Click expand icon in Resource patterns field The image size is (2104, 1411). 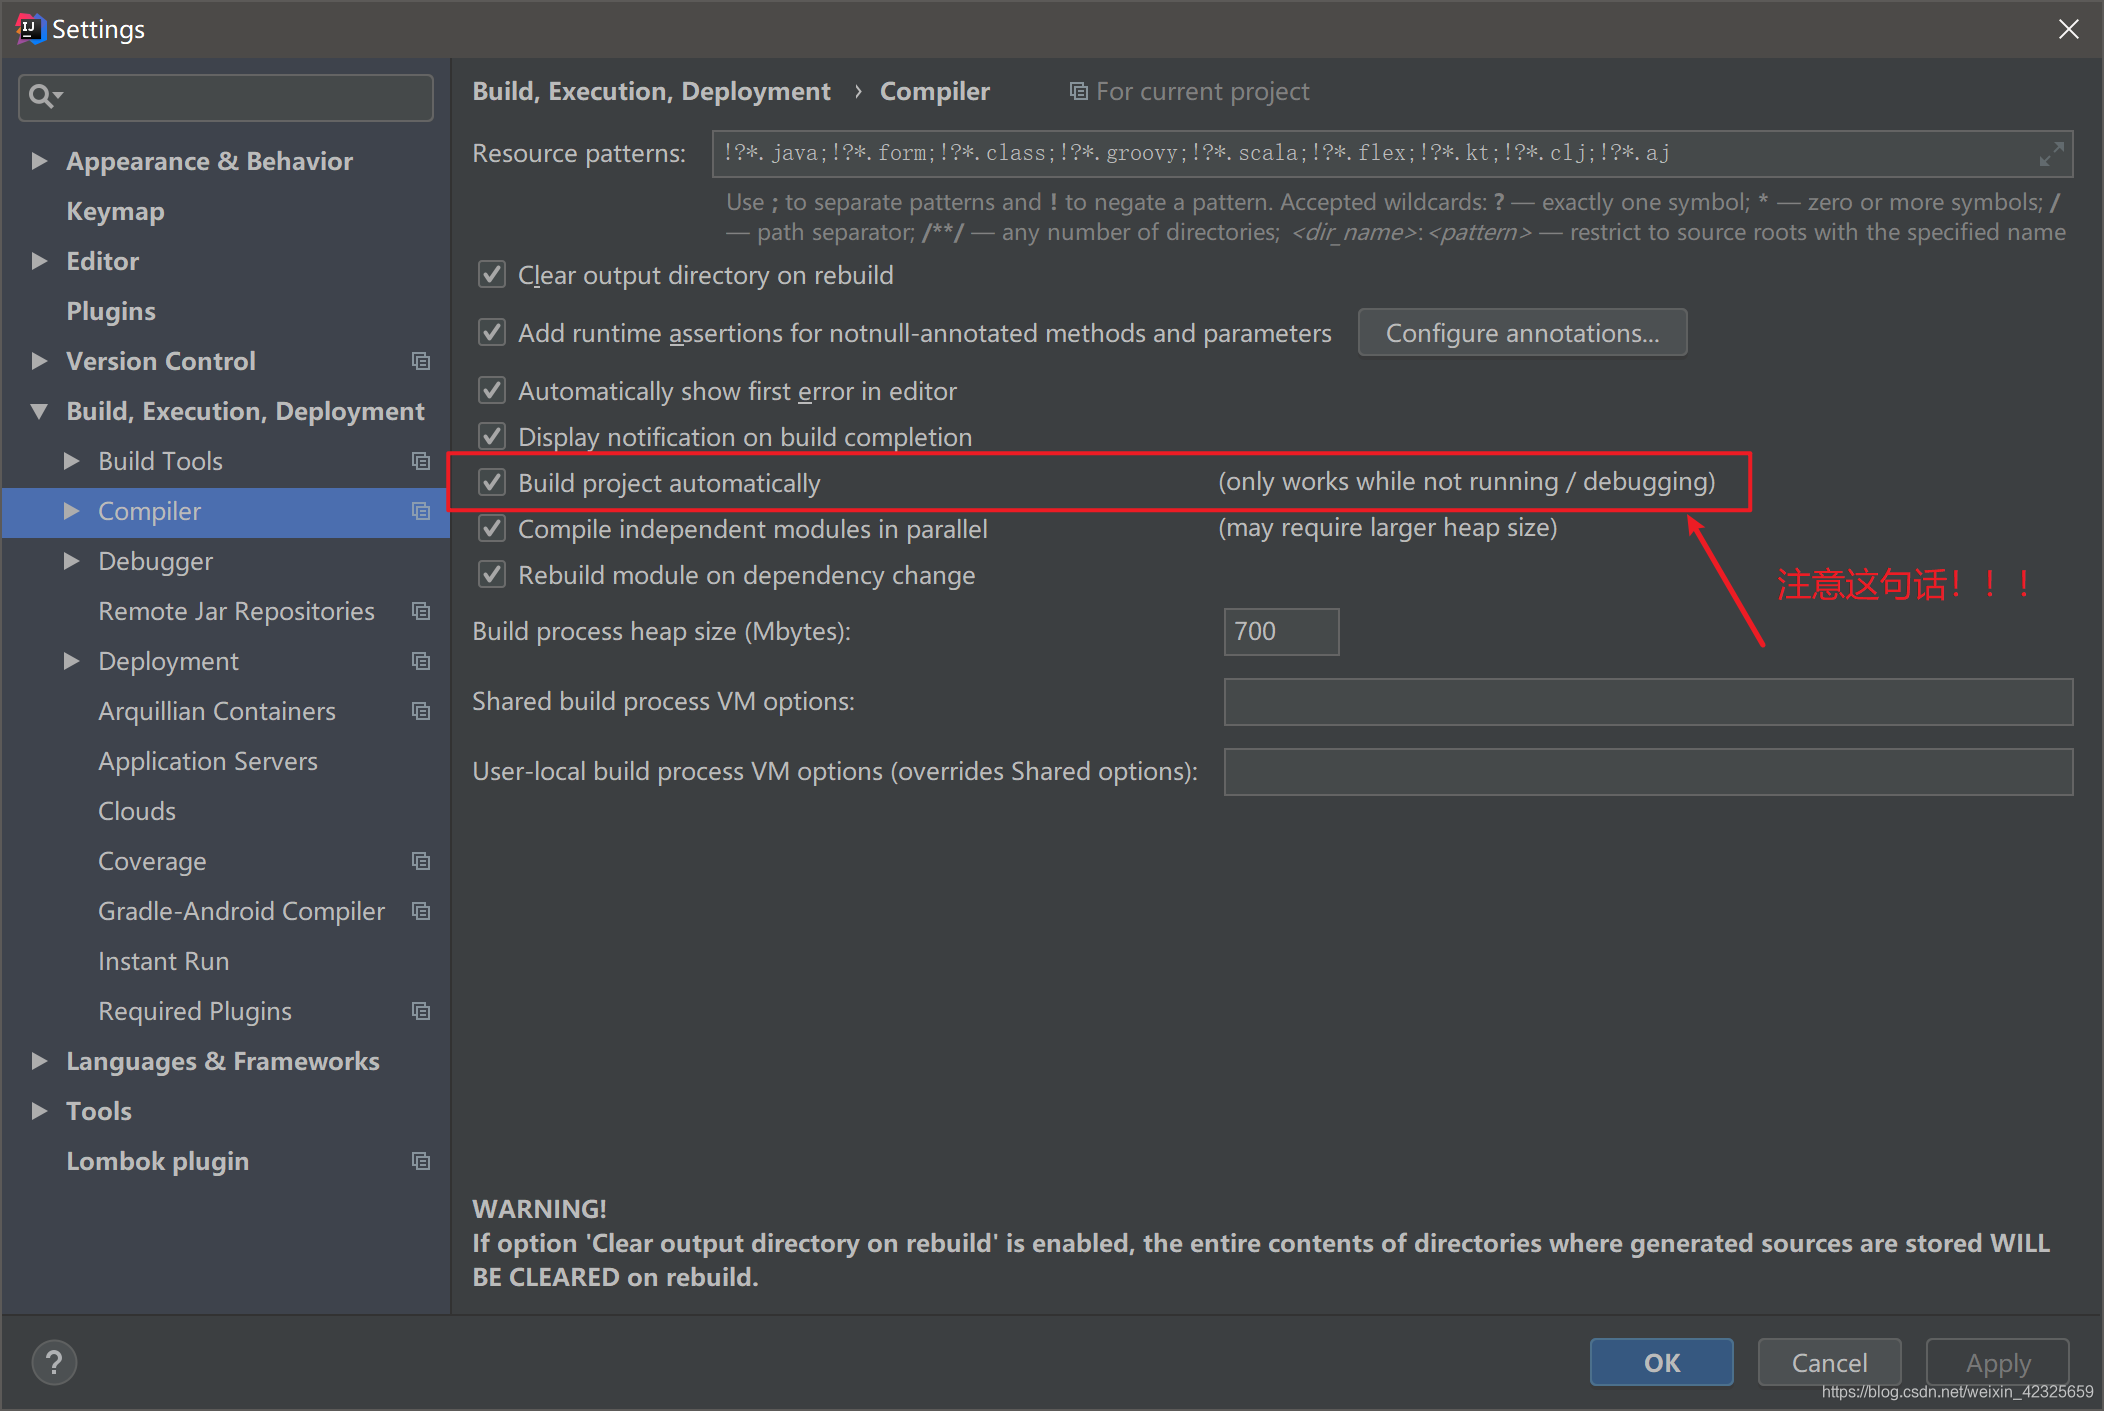point(2051,154)
